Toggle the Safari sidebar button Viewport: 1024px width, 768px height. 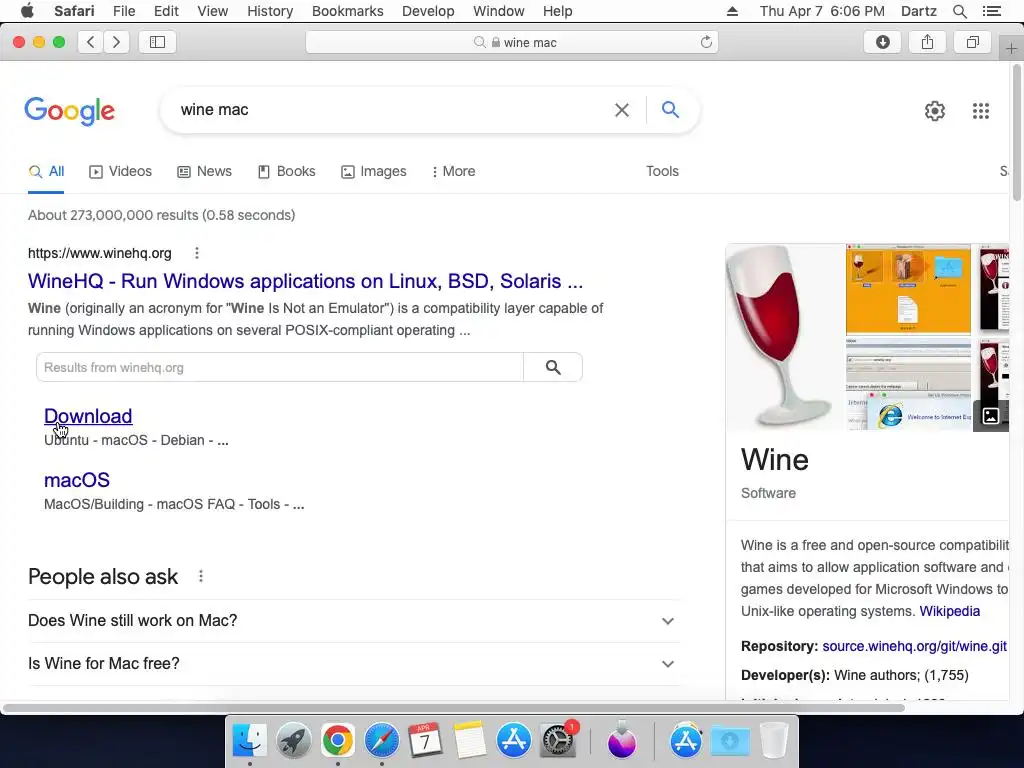click(157, 42)
